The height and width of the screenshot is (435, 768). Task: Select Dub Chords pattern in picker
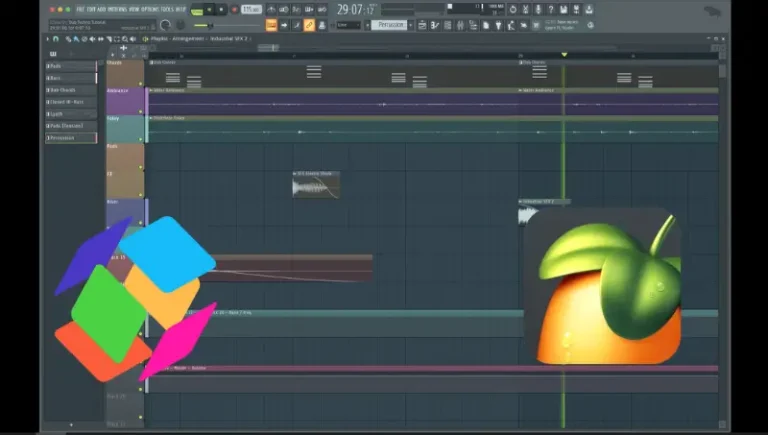[71, 90]
